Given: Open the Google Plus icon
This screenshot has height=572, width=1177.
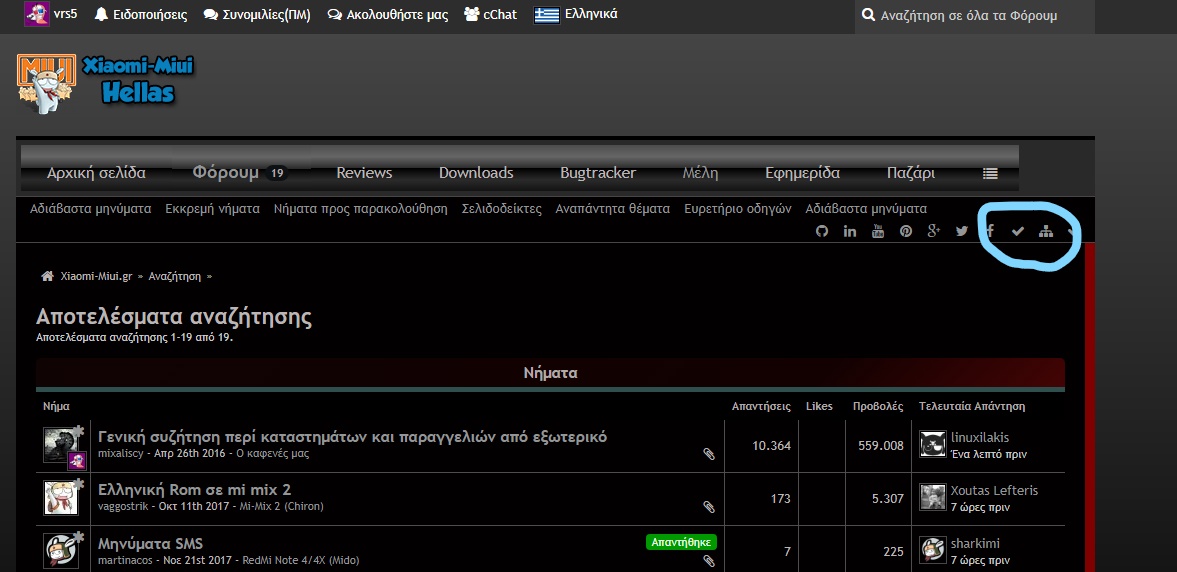Looking at the screenshot, I should [934, 232].
